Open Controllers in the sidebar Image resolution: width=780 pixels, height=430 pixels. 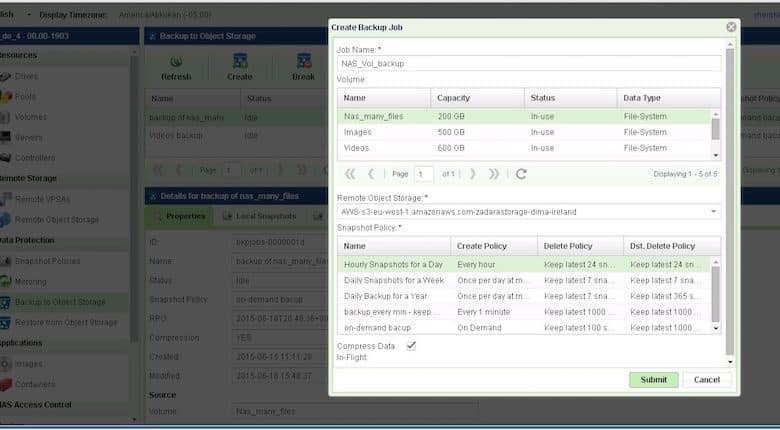pyautogui.click(x=35, y=158)
